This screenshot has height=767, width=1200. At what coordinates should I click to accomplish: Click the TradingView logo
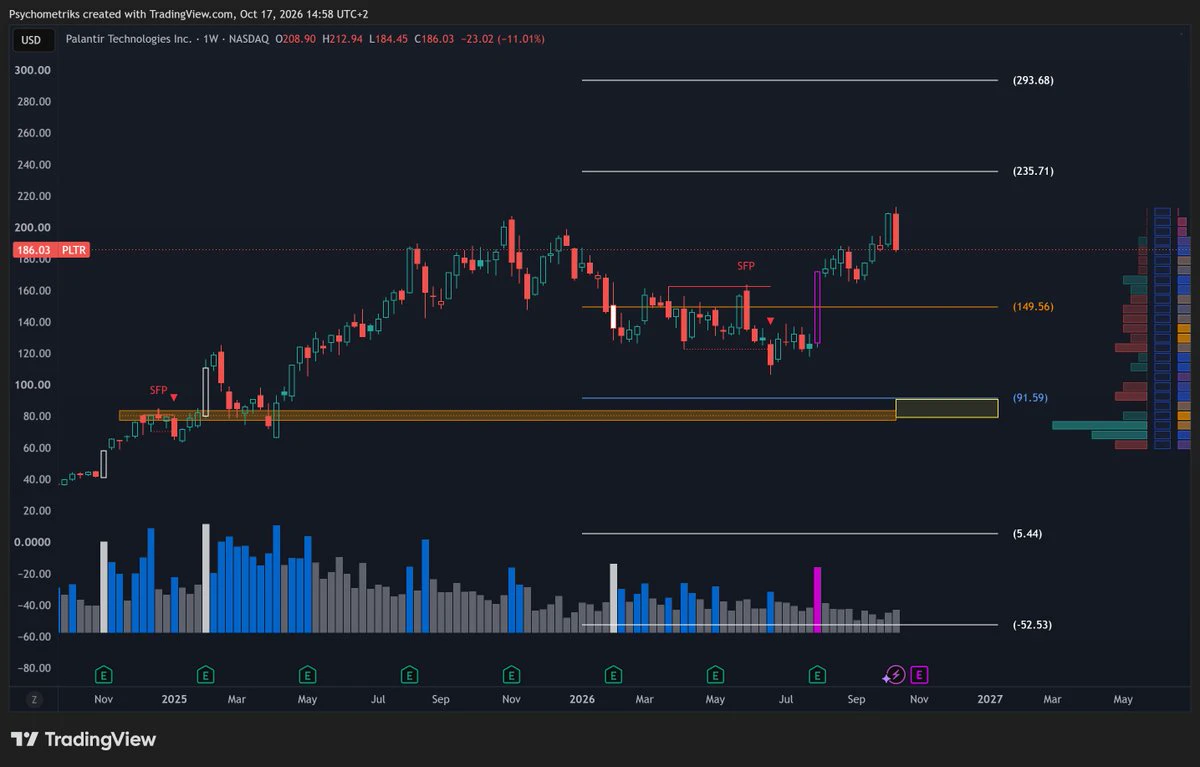tap(84, 740)
